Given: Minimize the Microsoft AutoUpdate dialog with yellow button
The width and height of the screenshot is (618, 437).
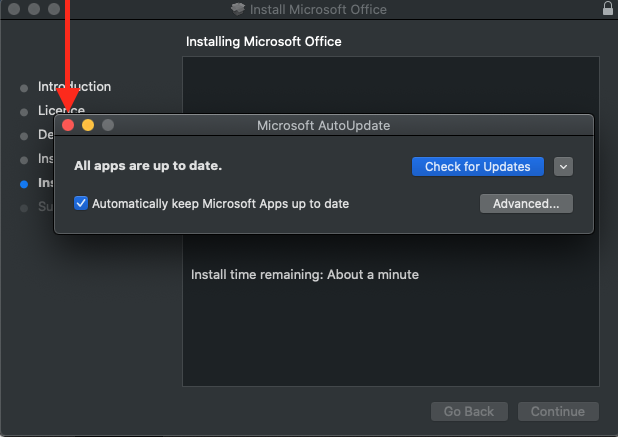Looking at the screenshot, I should coord(88,126).
